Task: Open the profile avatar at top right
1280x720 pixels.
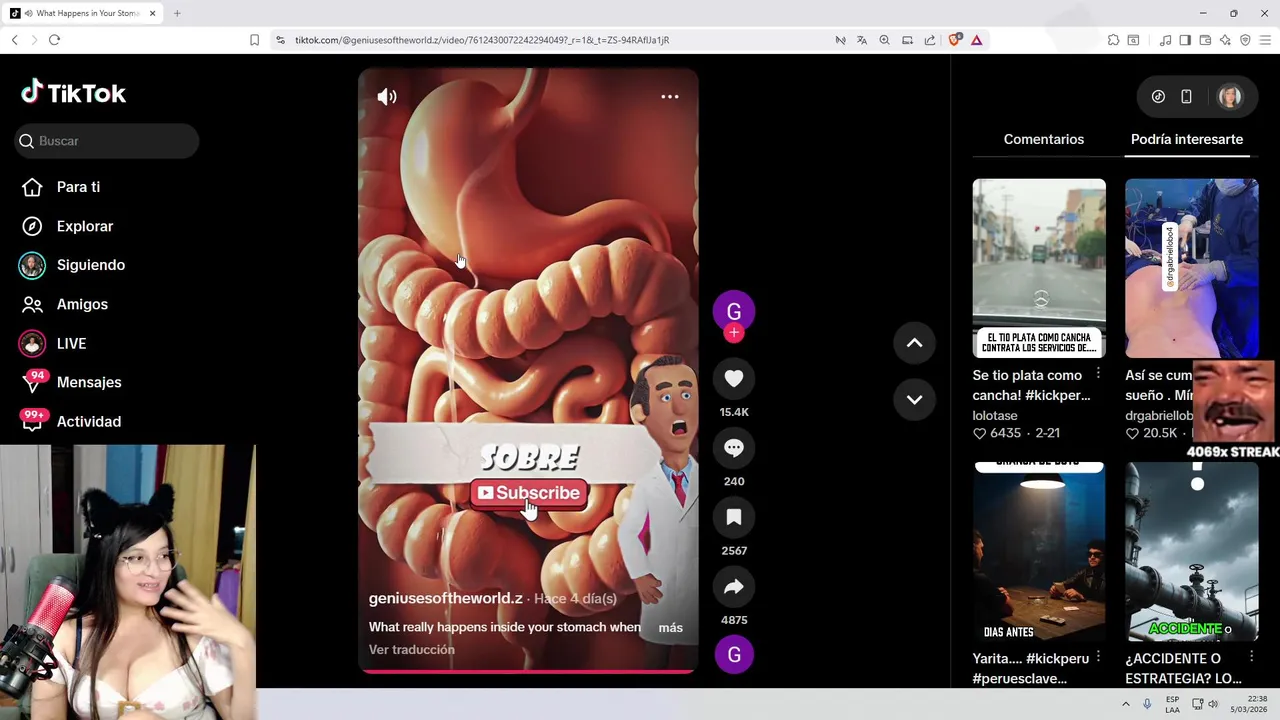Action: coord(1229,97)
